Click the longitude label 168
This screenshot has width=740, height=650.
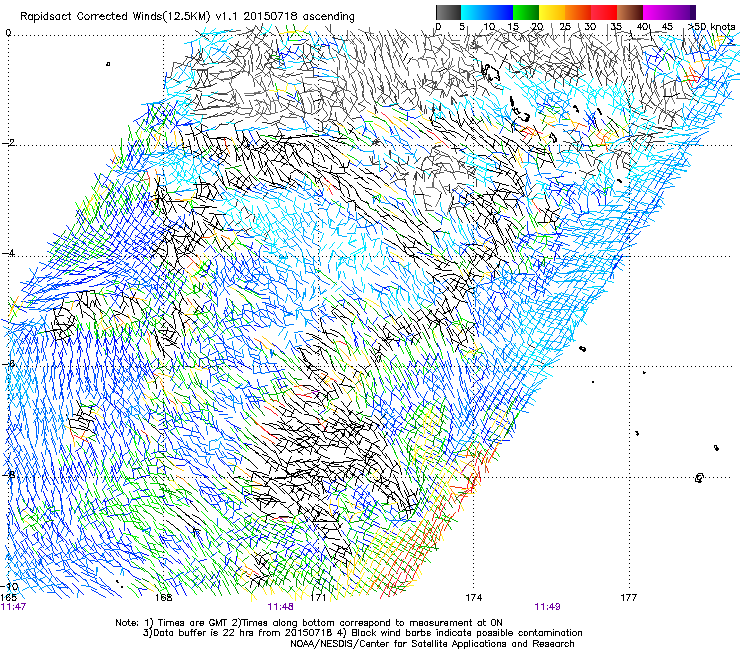[x=163, y=597]
